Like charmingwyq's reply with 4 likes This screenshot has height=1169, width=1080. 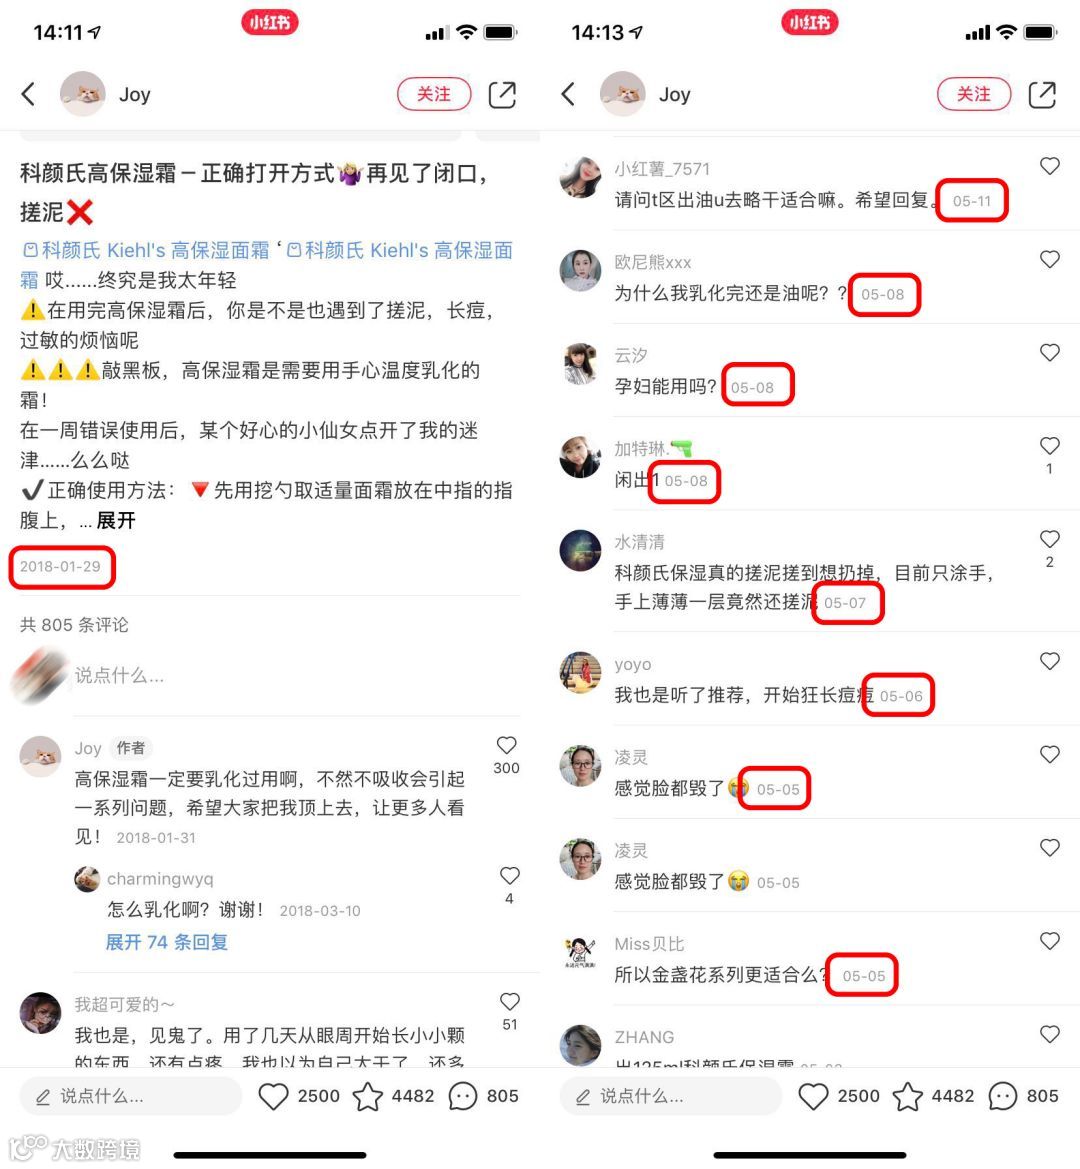pos(509,875)
